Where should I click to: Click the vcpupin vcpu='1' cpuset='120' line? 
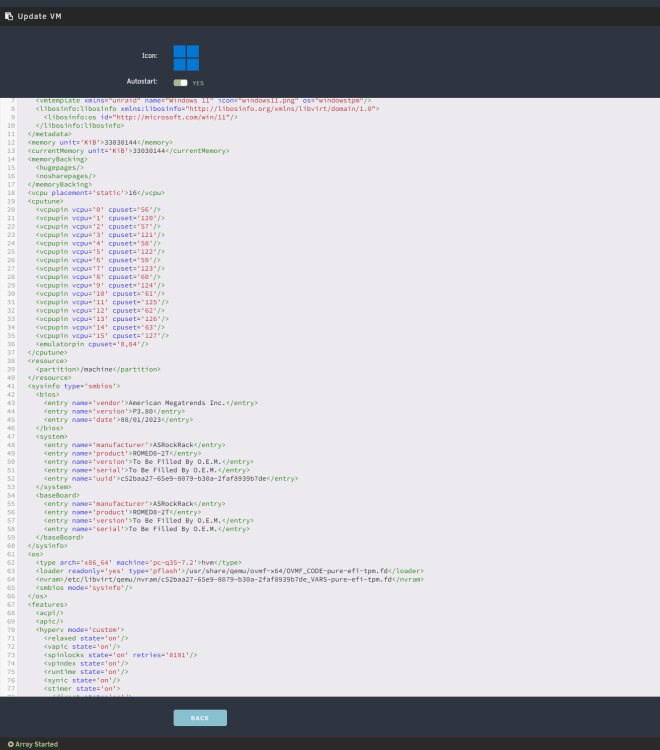pos(100,218)
